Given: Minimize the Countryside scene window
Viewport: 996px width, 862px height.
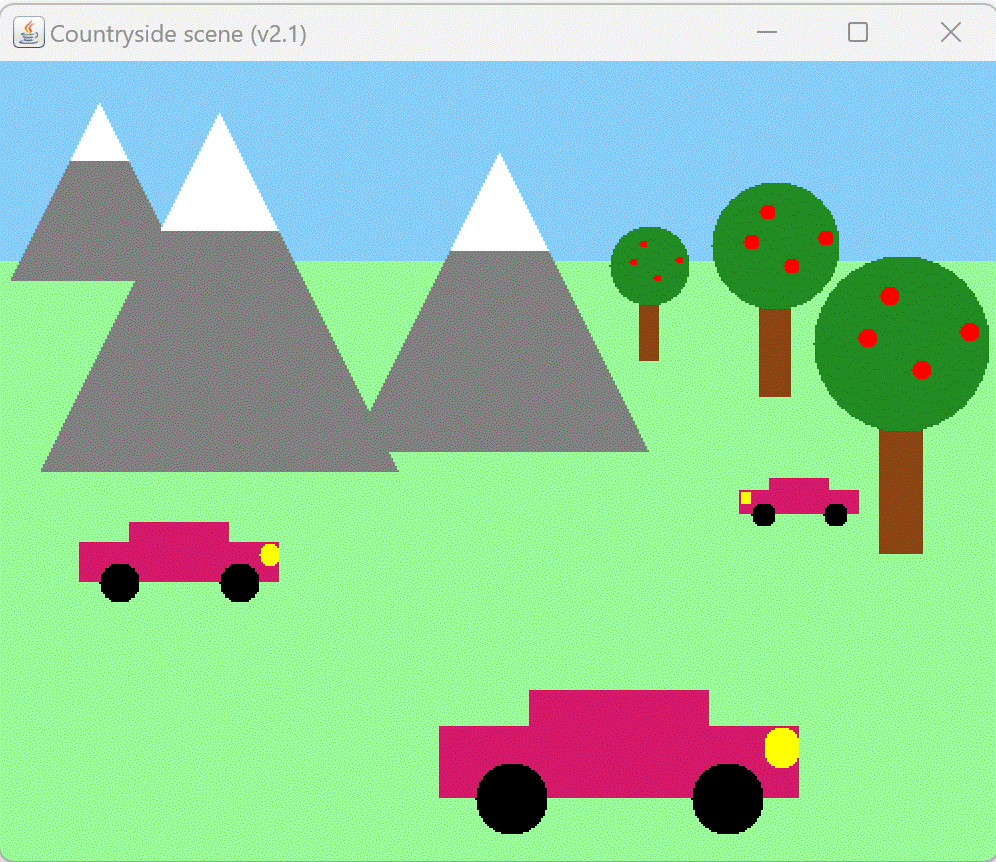Looking at the screenshot, I should (767, 32).
